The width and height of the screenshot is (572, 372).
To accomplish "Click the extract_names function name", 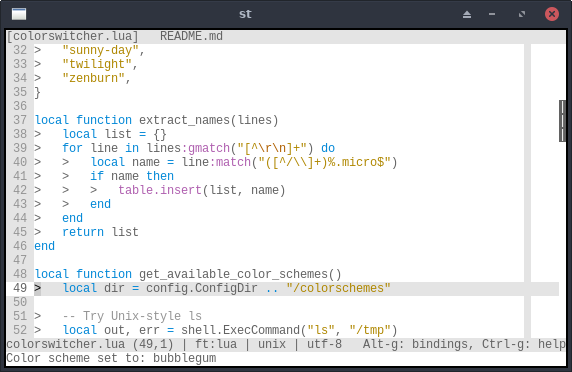I will (x=184, y=120).
